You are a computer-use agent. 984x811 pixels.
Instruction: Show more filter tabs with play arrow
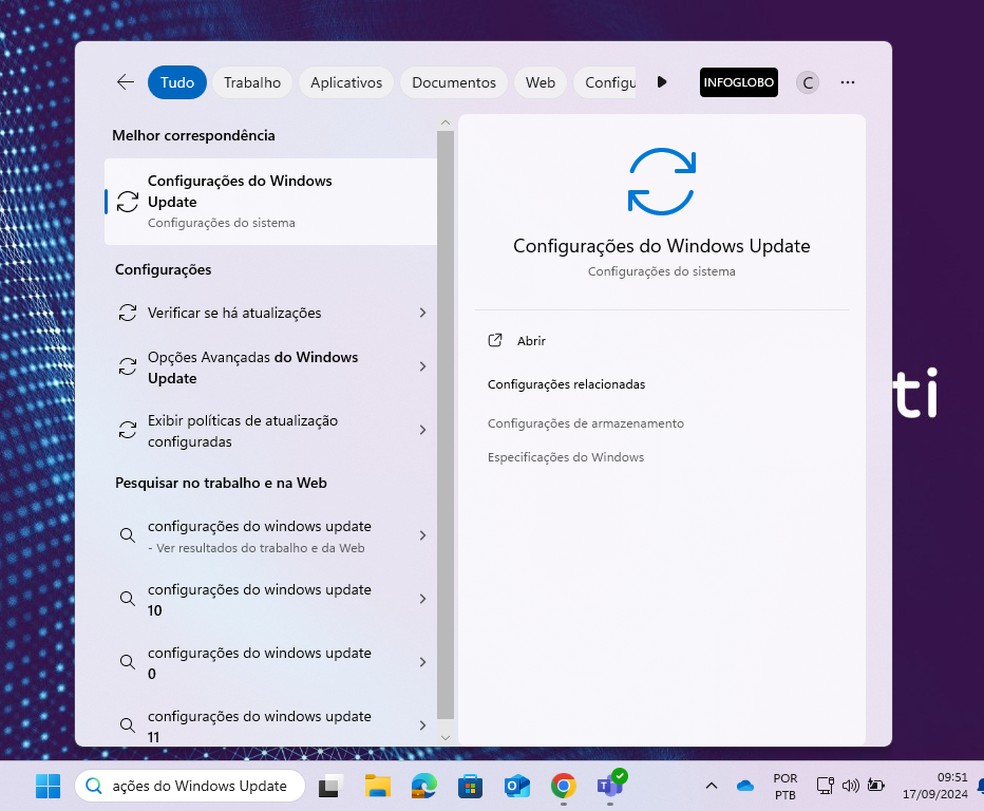coord(662,82)
